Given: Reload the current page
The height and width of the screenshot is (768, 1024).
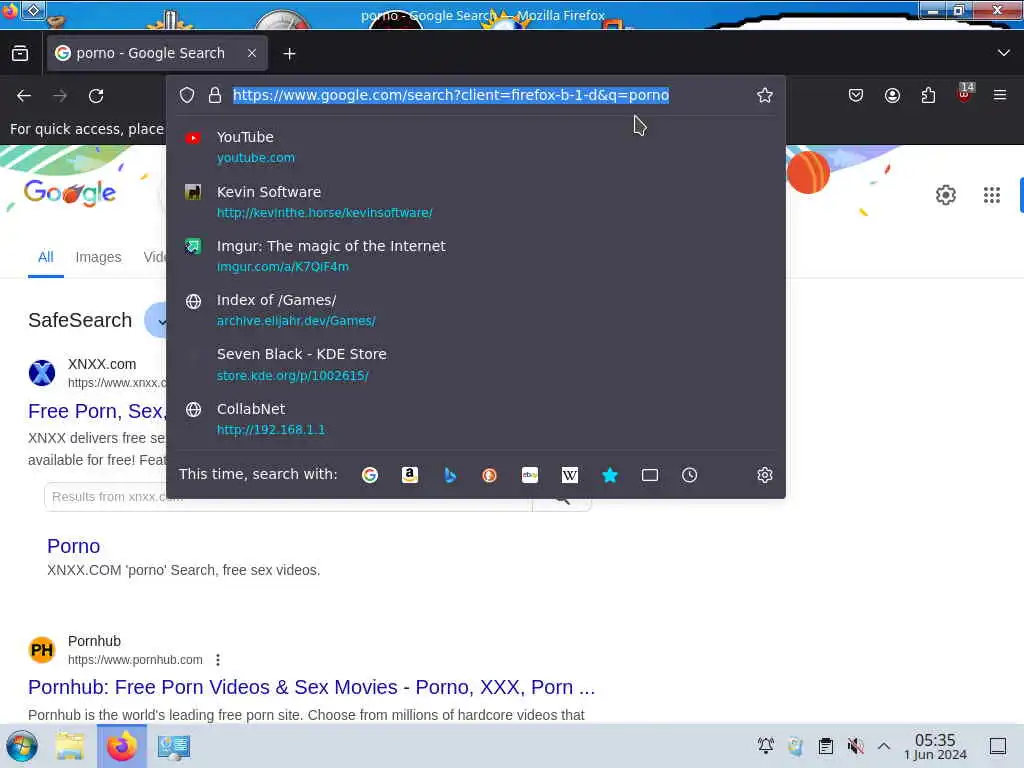Looking at the screenshot, I should pyautogui.click(x=96, y=96).
